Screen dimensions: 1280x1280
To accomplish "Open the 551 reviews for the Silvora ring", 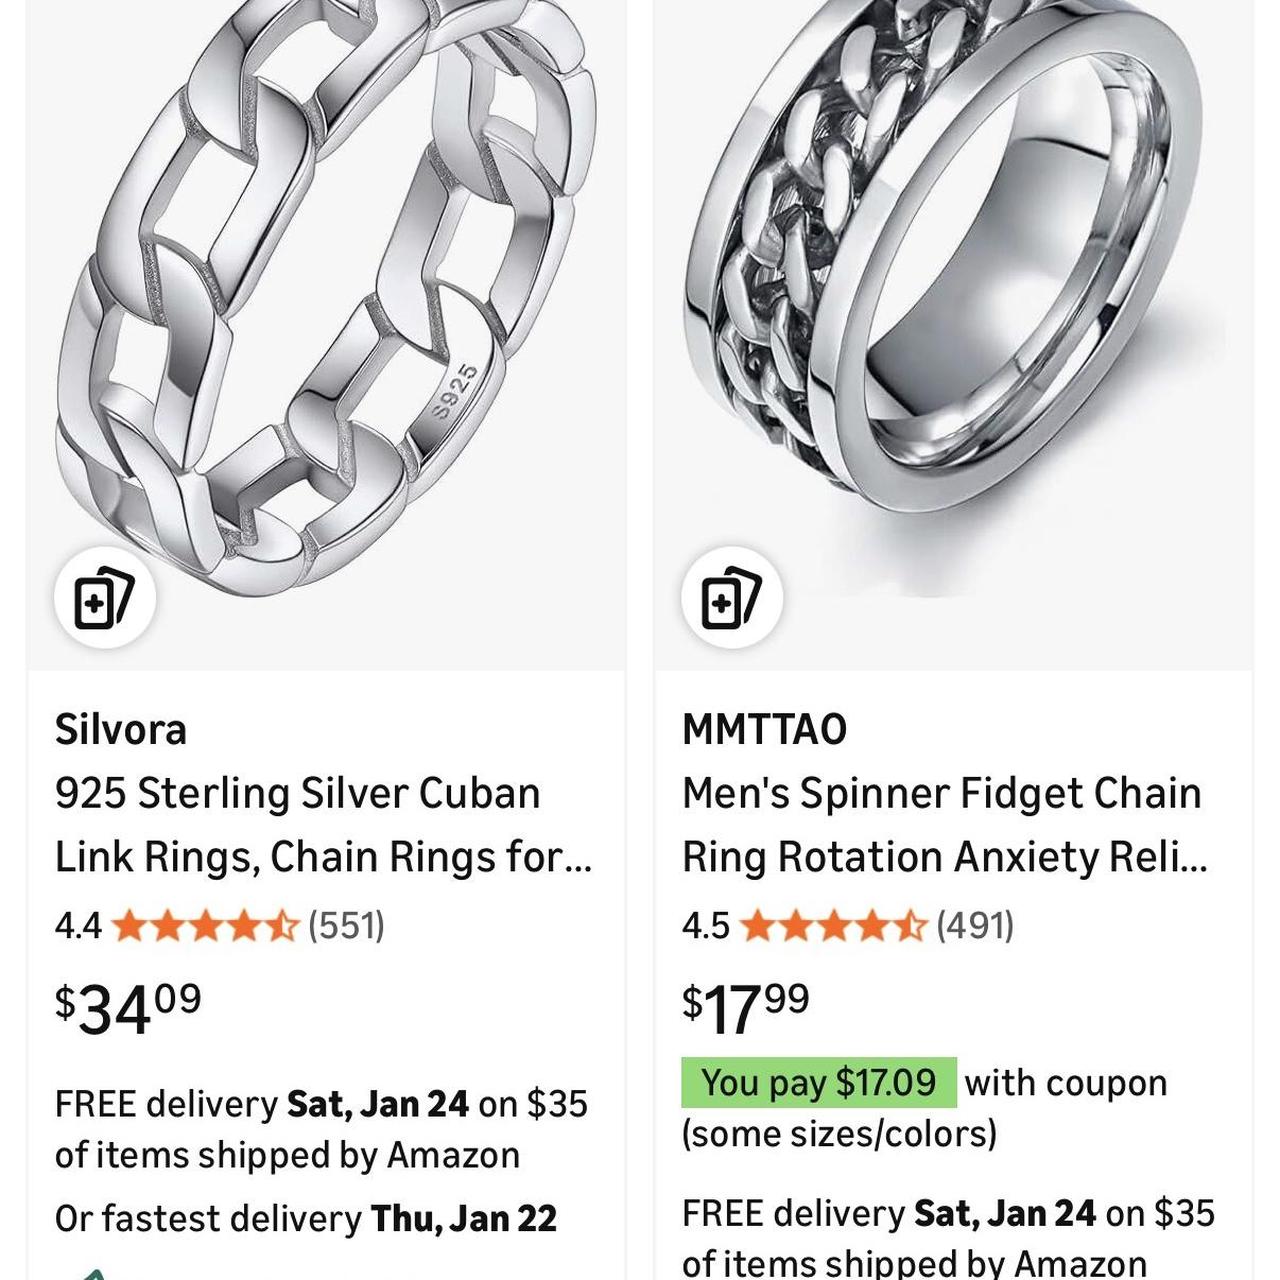I will pos(343,925).
